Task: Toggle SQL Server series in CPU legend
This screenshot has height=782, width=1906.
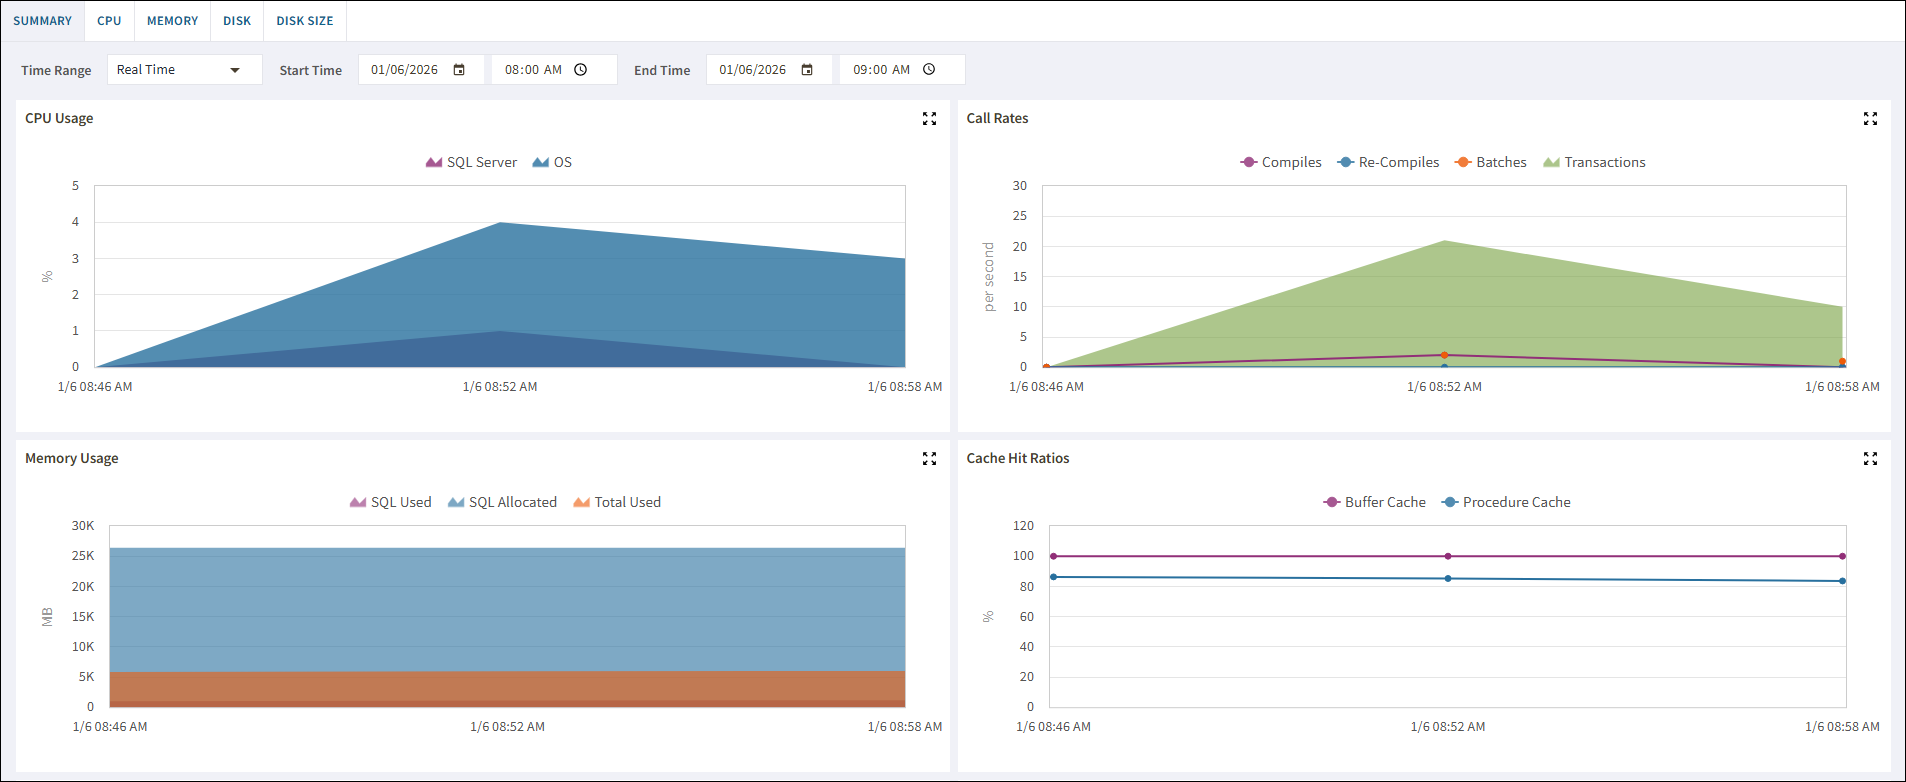Action: click(471, 162)
